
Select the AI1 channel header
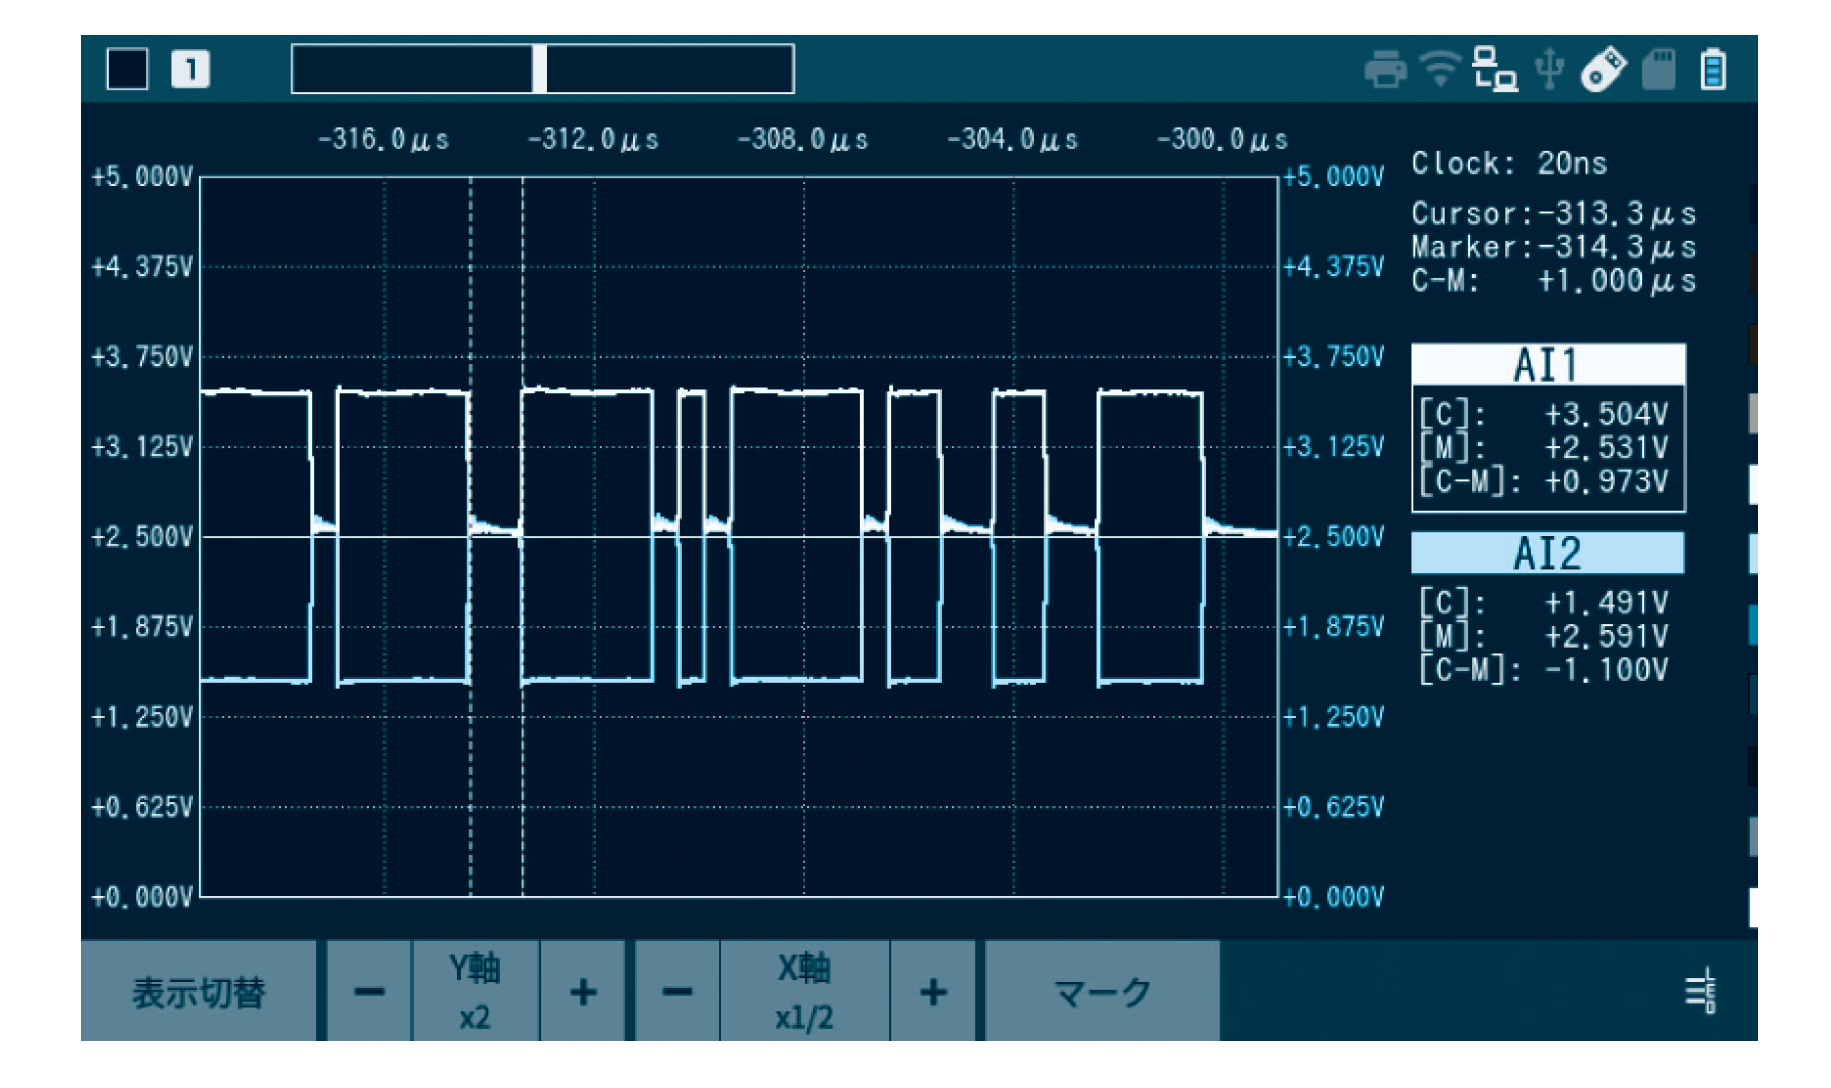tap(1547, 365)
